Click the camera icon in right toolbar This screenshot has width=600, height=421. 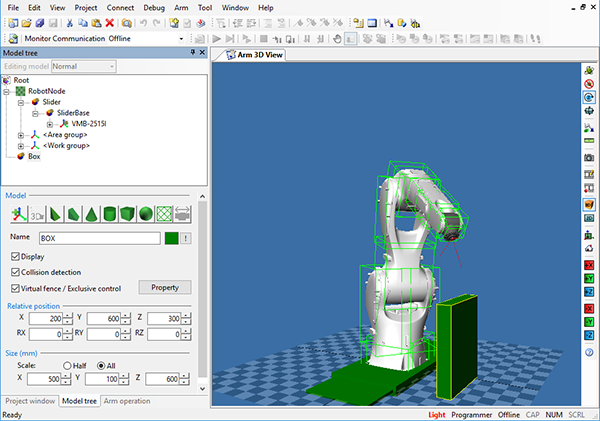pos(589,157)
